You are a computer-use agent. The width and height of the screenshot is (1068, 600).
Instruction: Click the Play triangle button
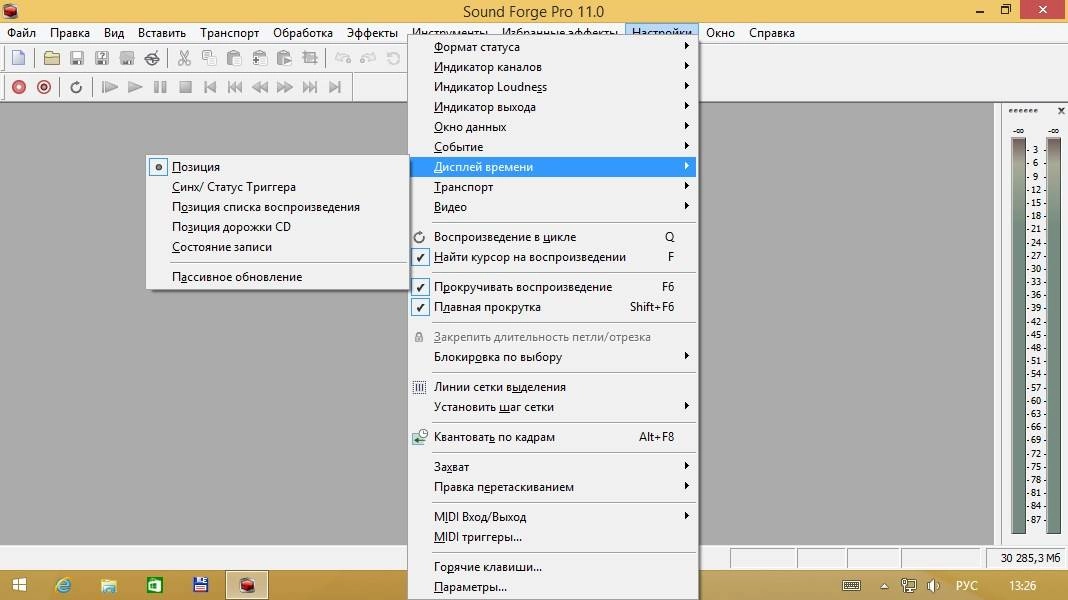click(x=135, y=87)
